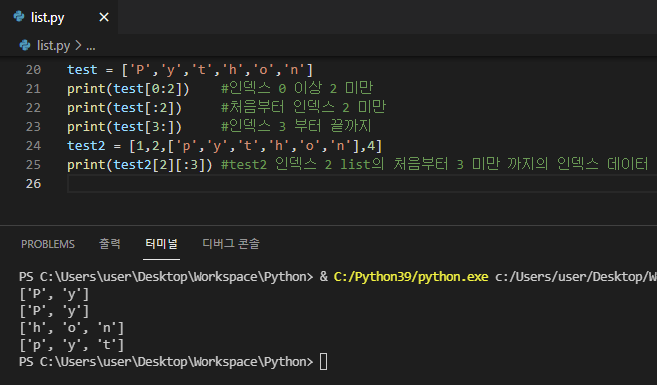Select the list.py editor tab
The image size is (657, 385).
tap(59, 17)
